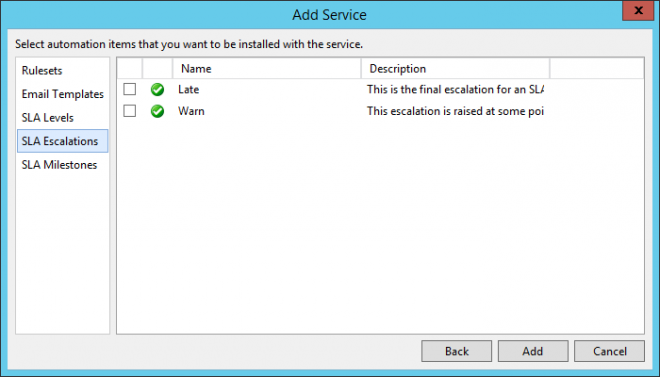Click the Late escalation description text
Viewport: 660px width, 377px height.
pyautogui.click(x=455, y=89)
